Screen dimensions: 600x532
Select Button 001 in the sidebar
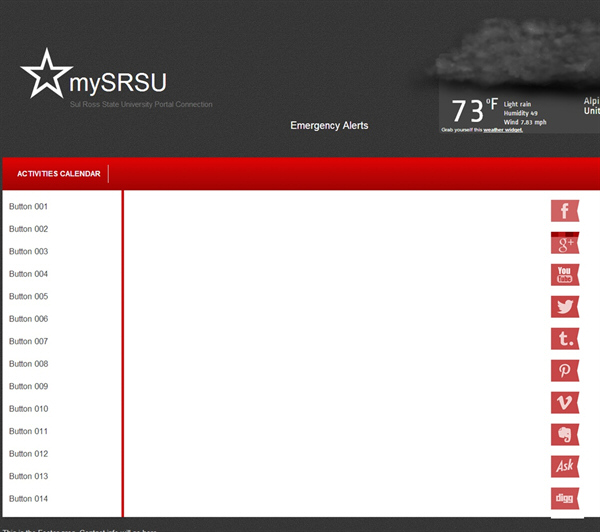[29, 207]
